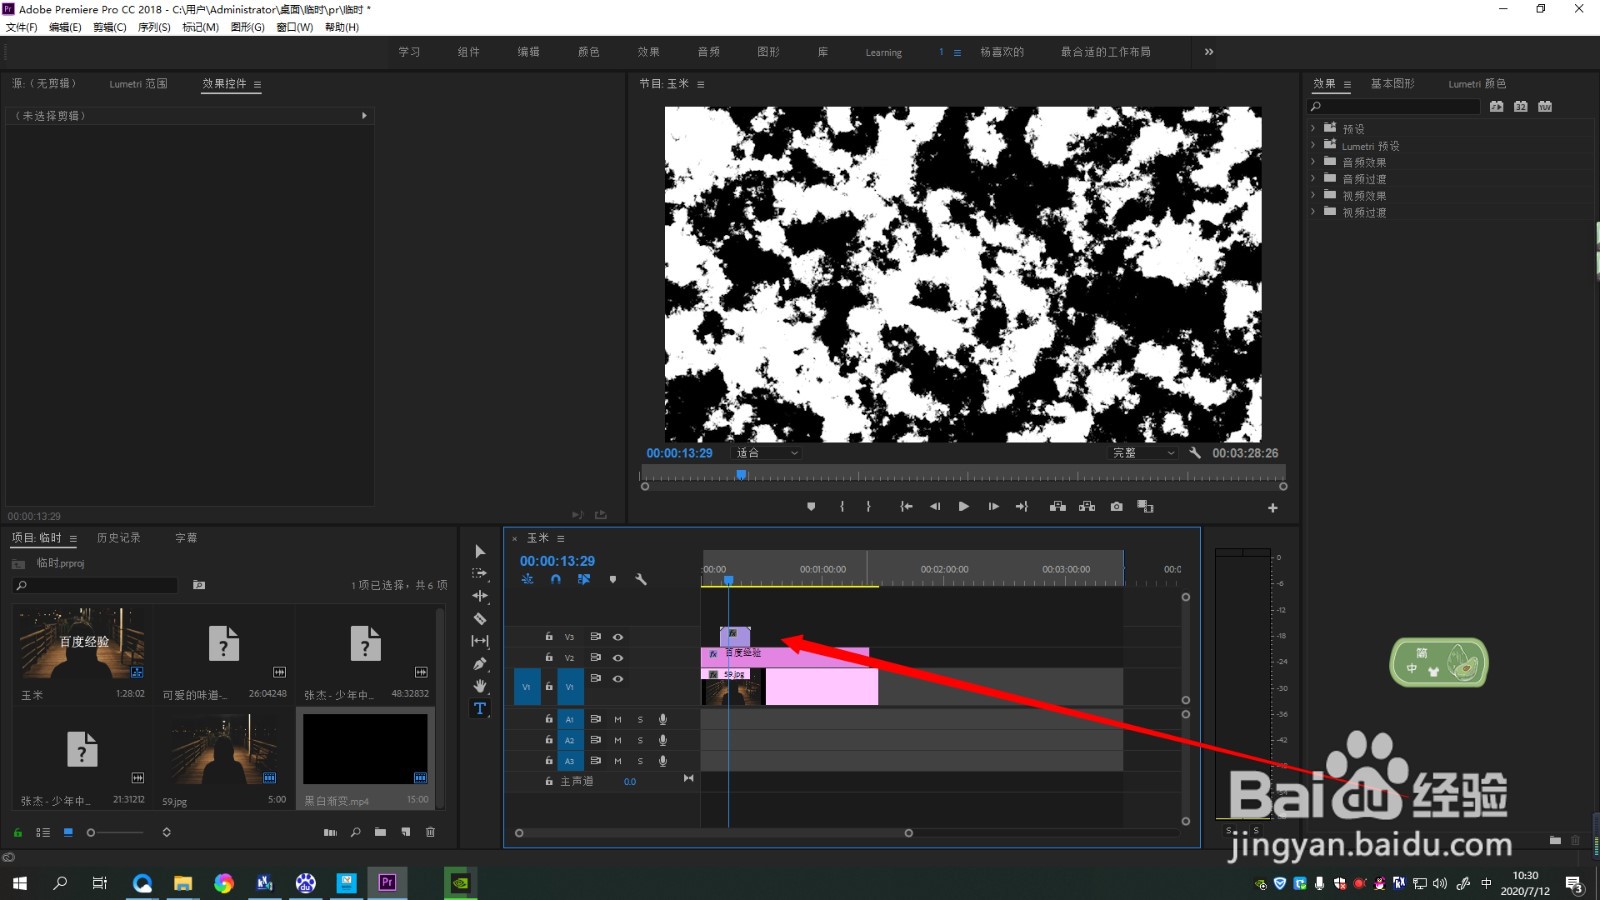Select the Hand tool
1600x900 pixels.
480,686
